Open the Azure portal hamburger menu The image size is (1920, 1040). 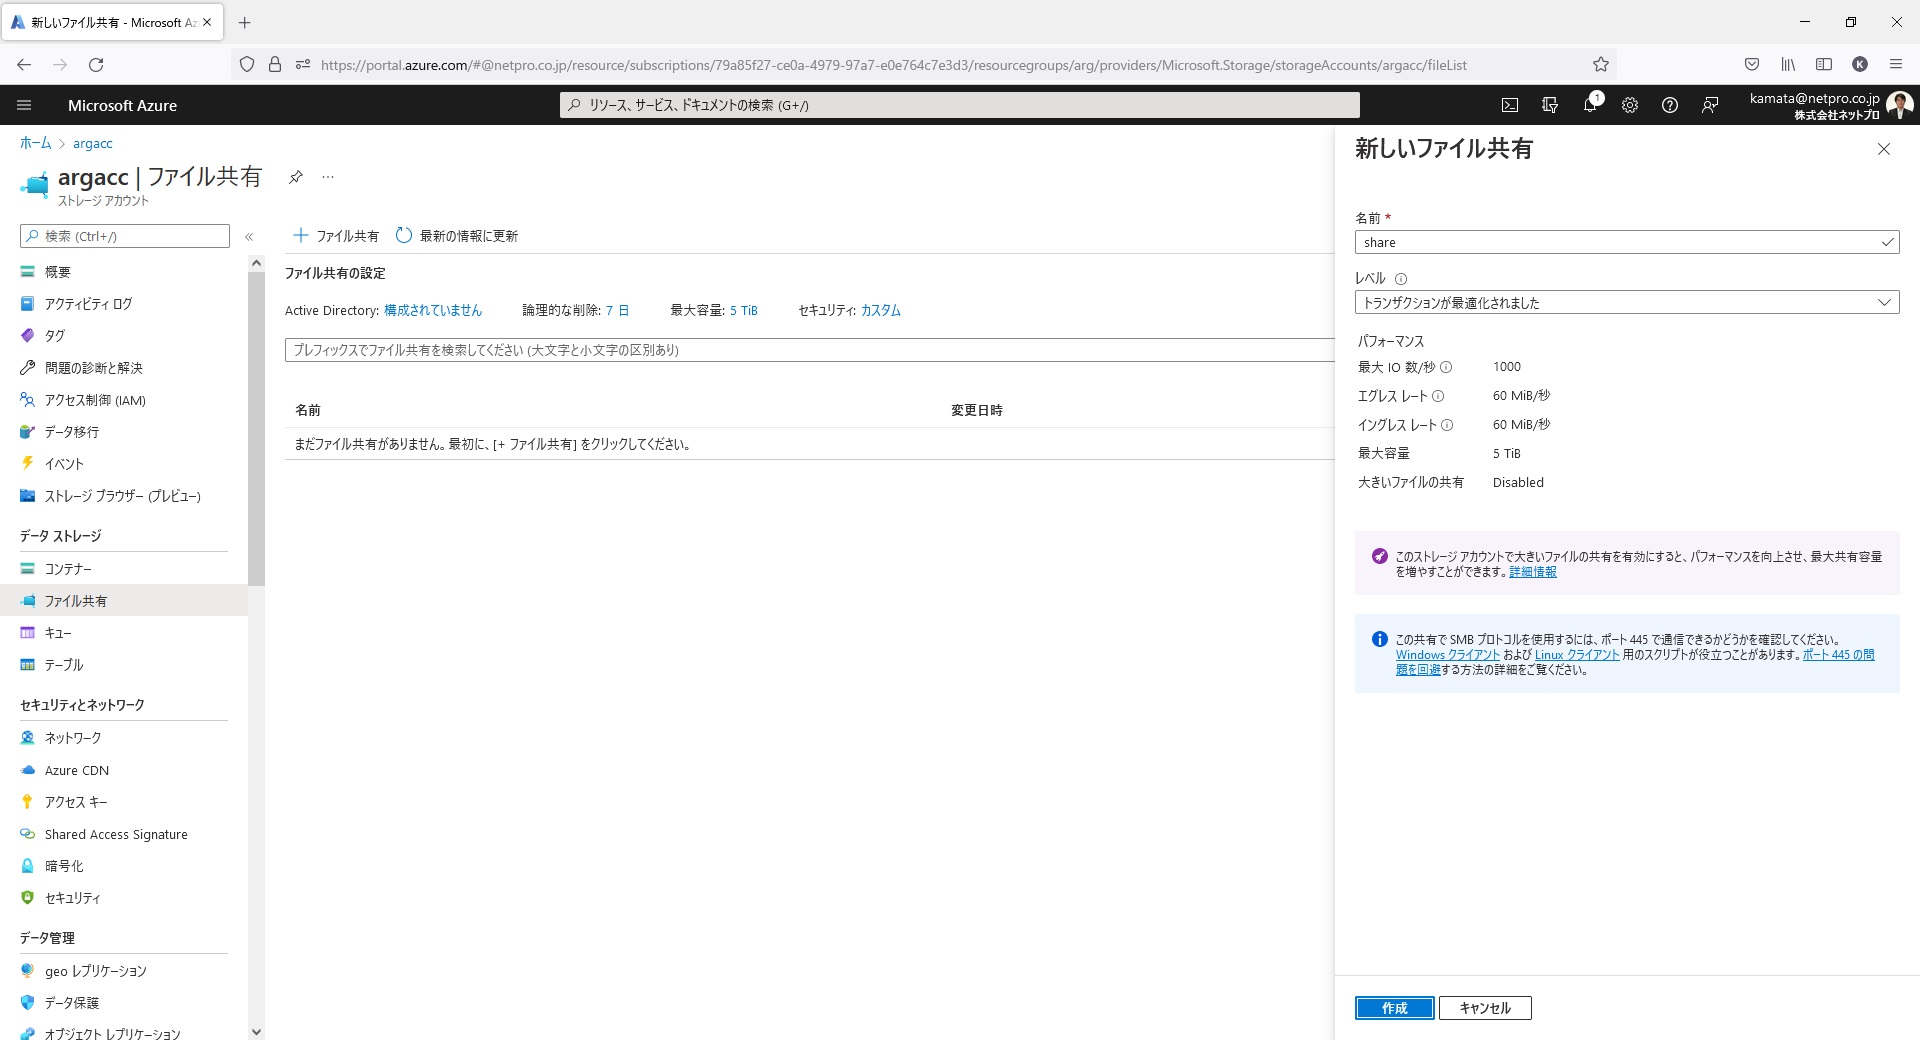[25, 105]
